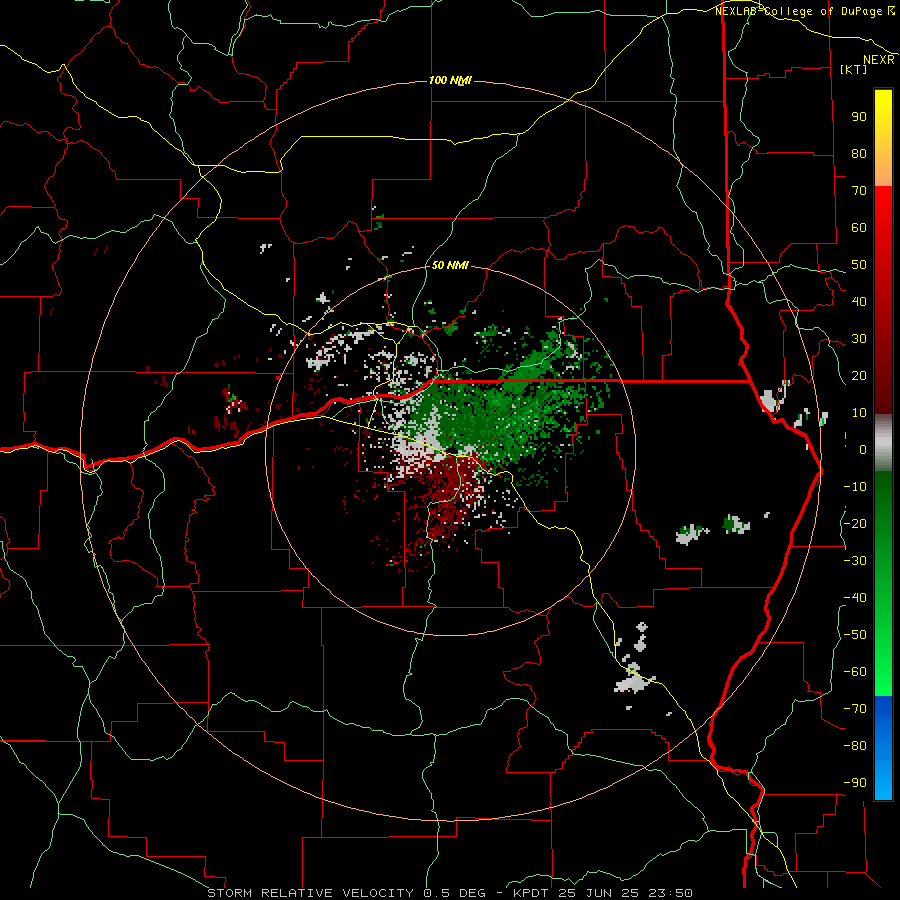
Task: Click the 'KPDT 25 JUN 25 23:50' timestamp
Action: coord(601,893)
